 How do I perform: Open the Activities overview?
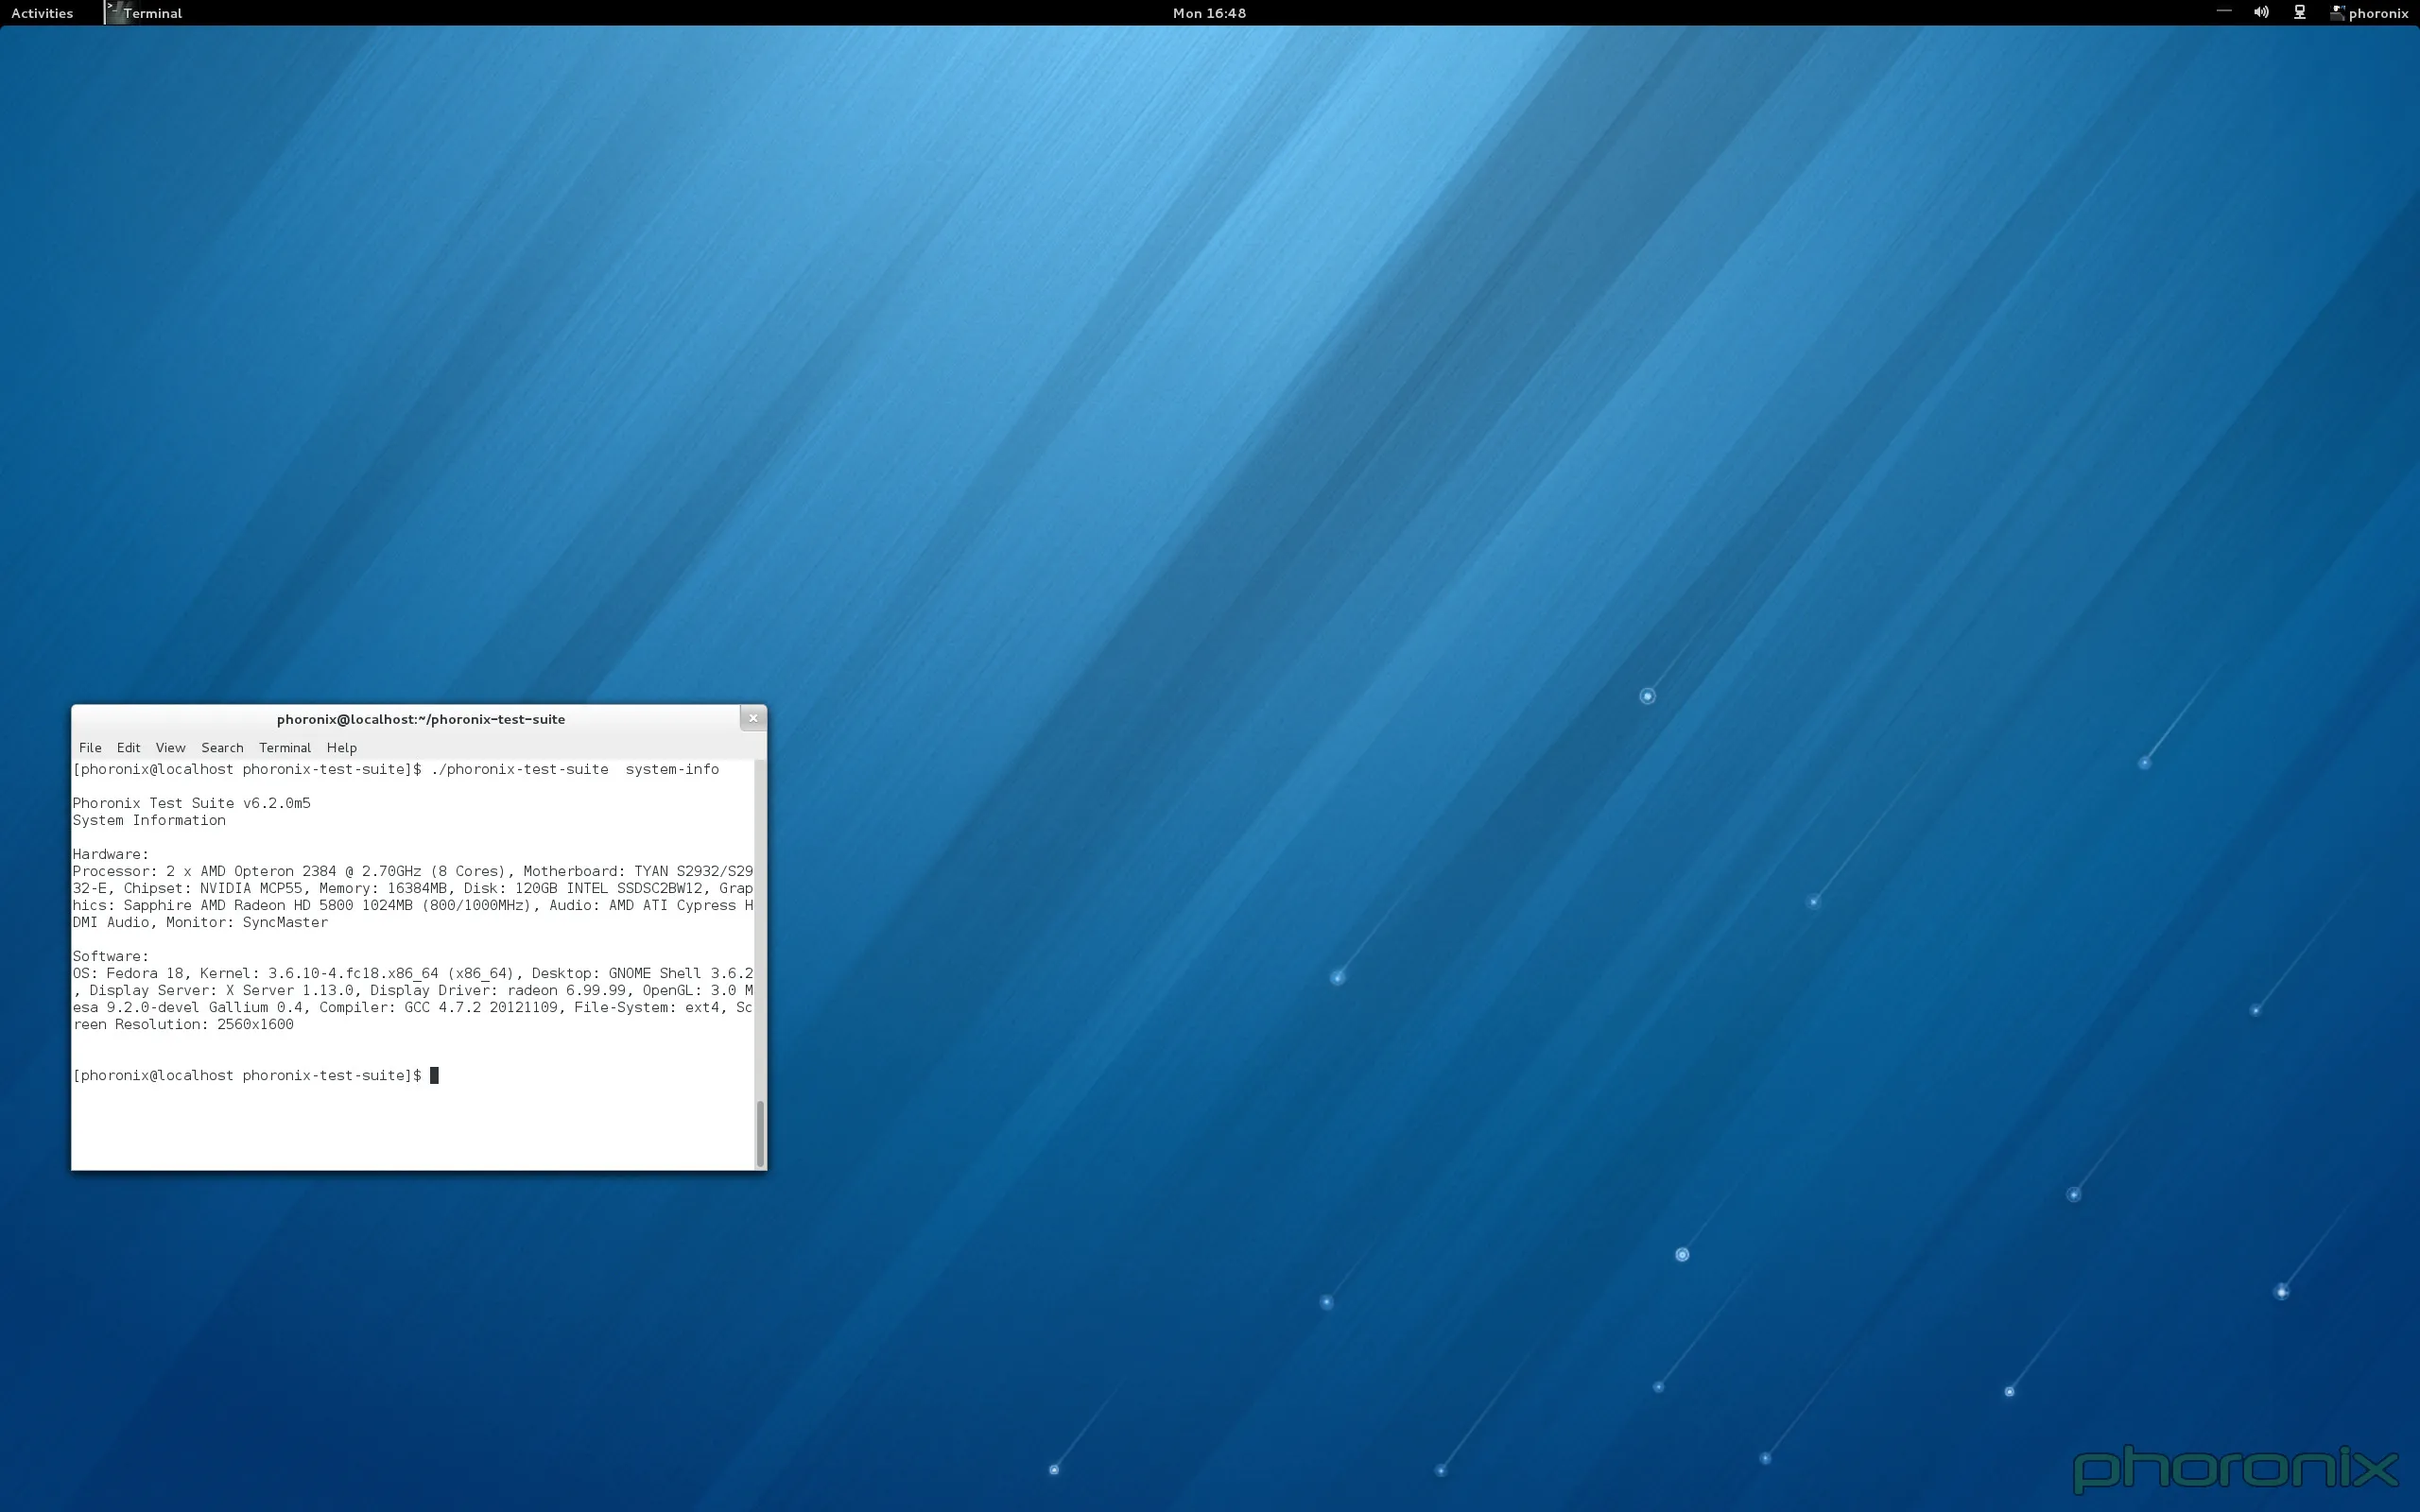pos(42,13)
